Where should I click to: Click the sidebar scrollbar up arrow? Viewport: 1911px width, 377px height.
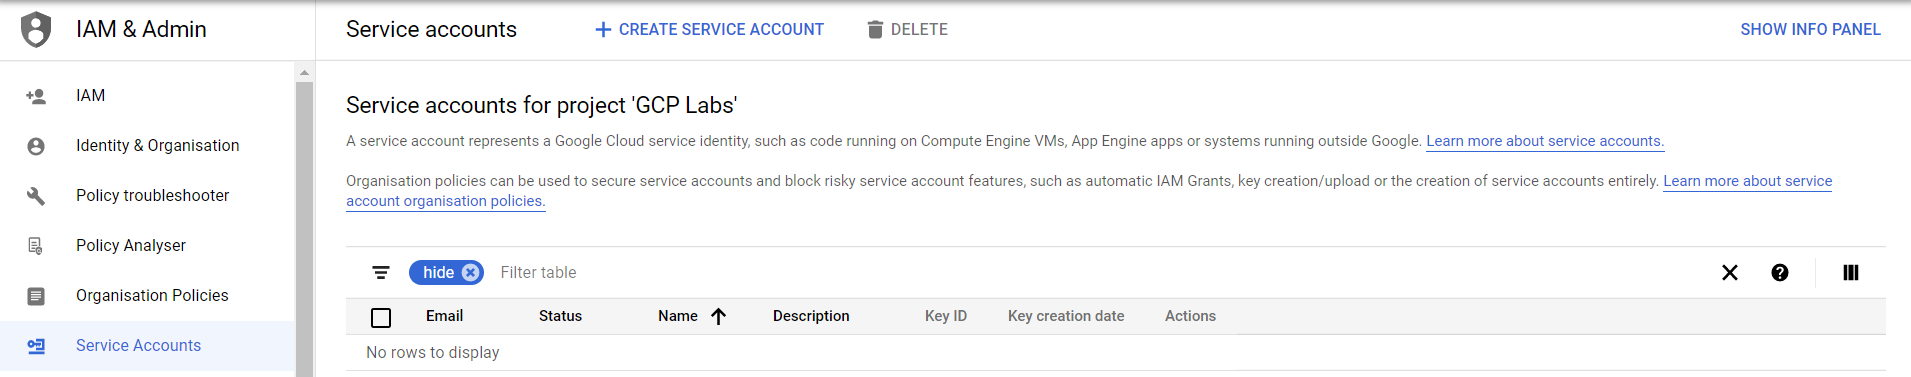tap(304, 72)
